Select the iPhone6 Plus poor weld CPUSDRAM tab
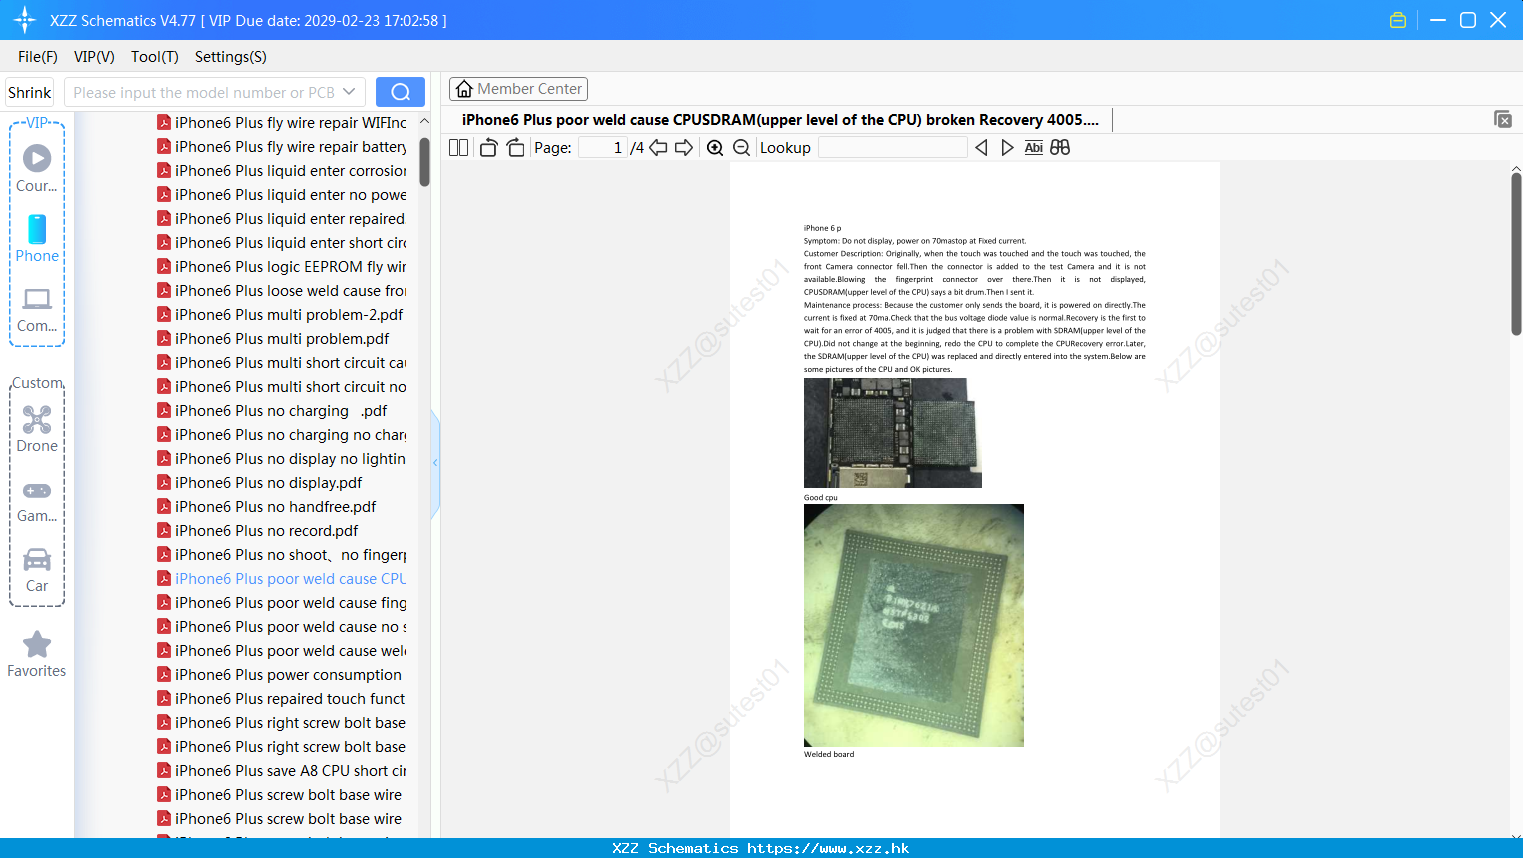This screenshot has width=1523, height=858. pos(780,120)
